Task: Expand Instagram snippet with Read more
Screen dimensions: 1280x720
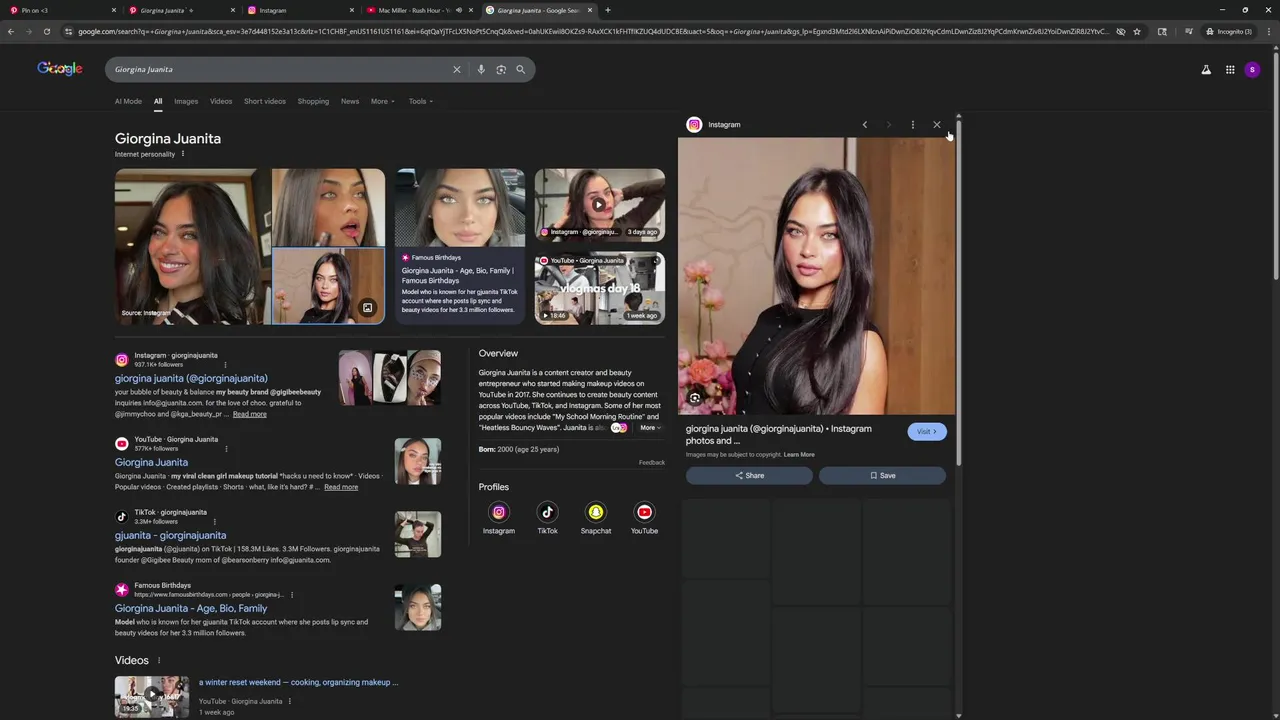Action: pos(250,414)
